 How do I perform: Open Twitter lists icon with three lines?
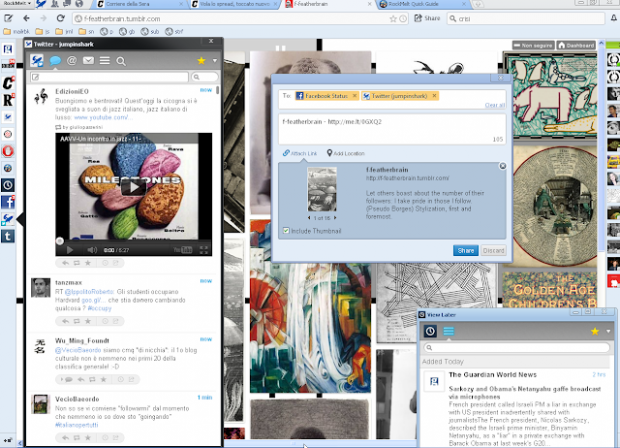click(104, 60)
